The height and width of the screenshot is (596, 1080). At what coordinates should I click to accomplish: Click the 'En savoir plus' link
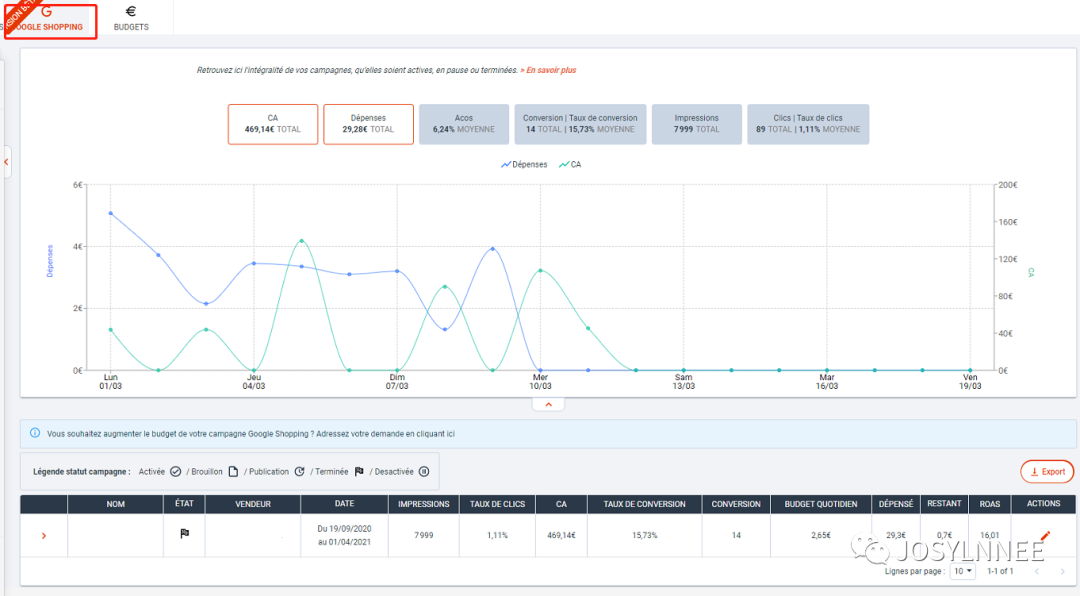(x=550, y=70)
